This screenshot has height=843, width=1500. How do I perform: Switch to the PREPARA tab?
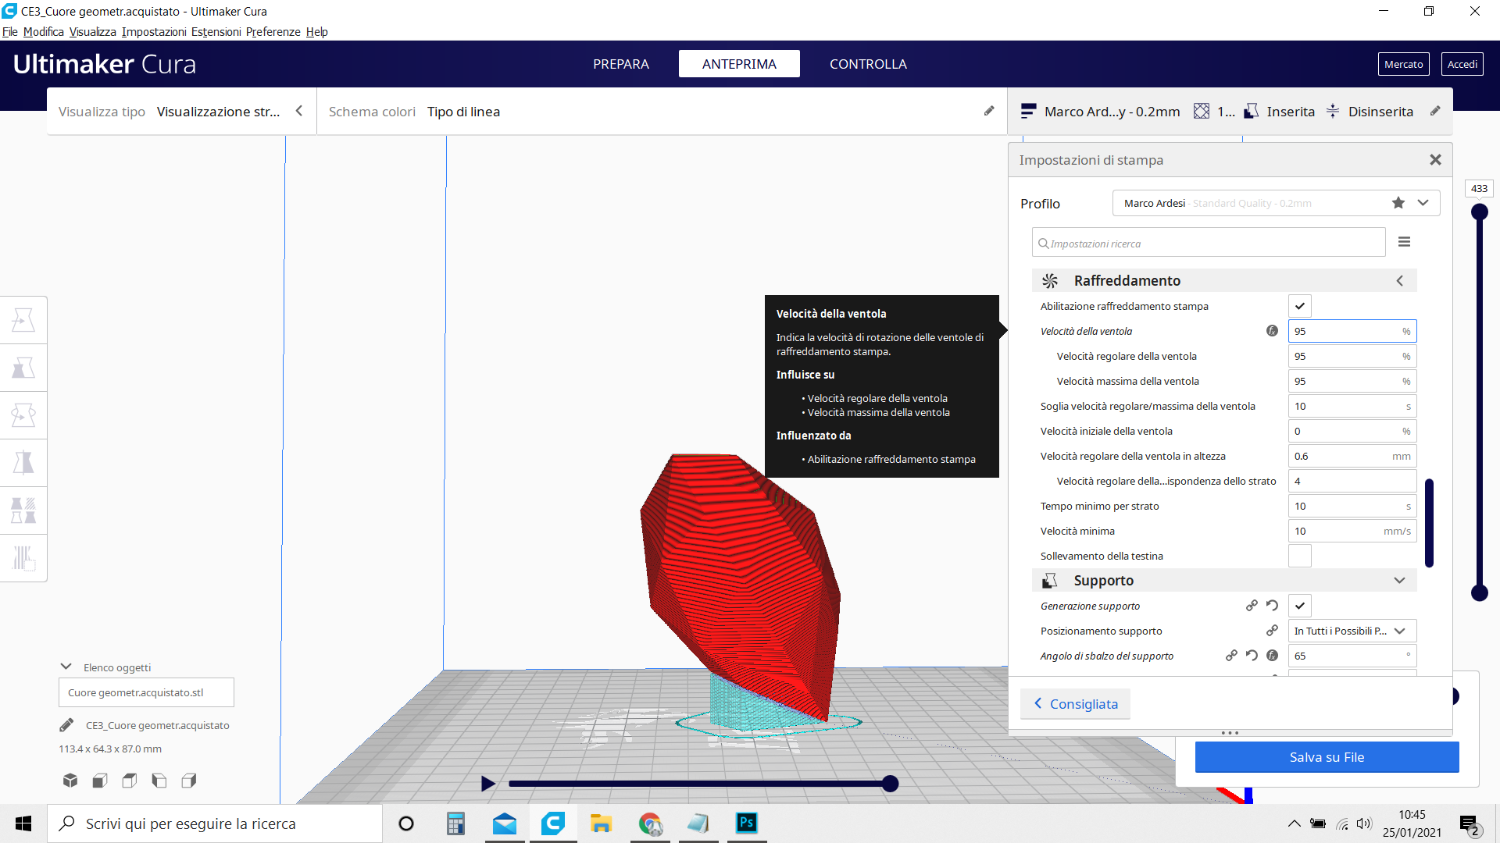pyautogui.click(x=621, y=64)
